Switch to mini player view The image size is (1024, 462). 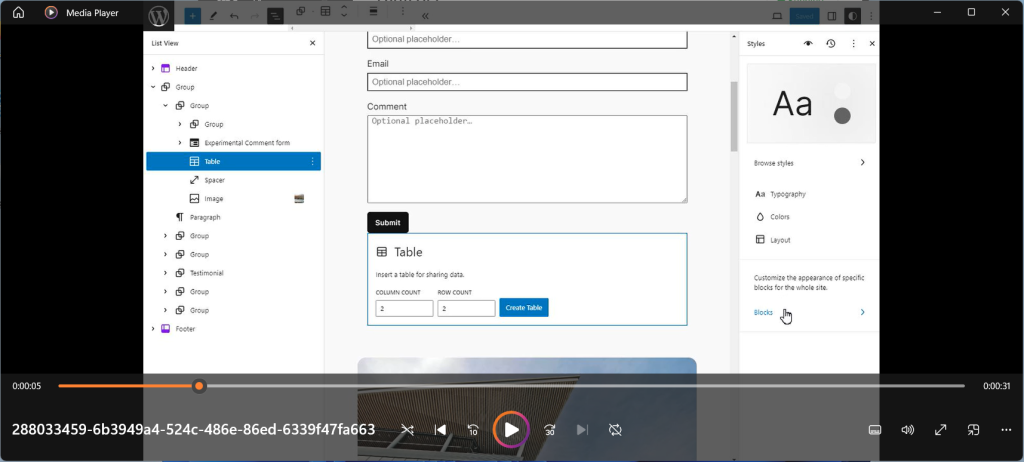pyautogui.click(x=973, y=430)
